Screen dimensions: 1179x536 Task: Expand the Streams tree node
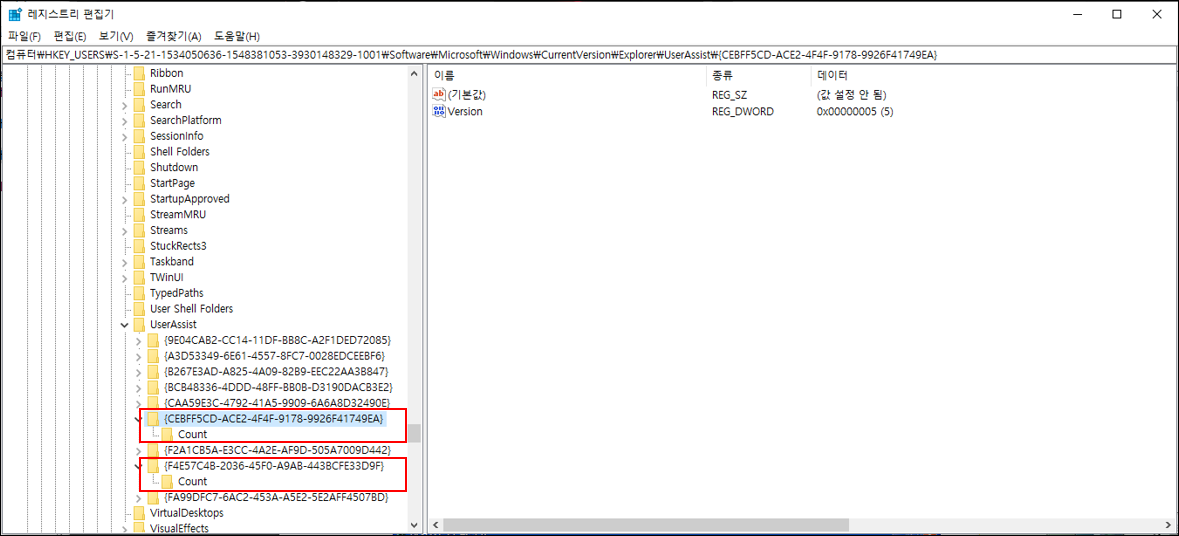125,230
